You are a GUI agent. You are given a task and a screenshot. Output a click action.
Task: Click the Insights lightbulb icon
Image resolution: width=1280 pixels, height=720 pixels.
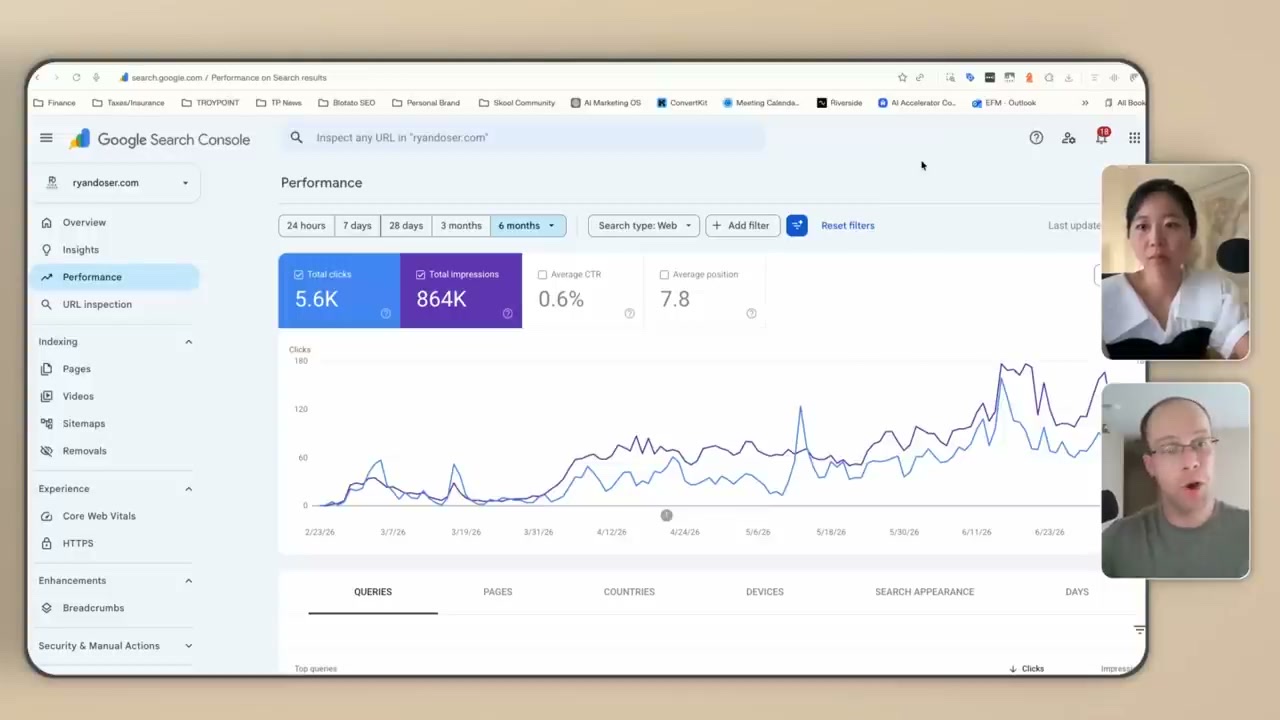point(46,249)
